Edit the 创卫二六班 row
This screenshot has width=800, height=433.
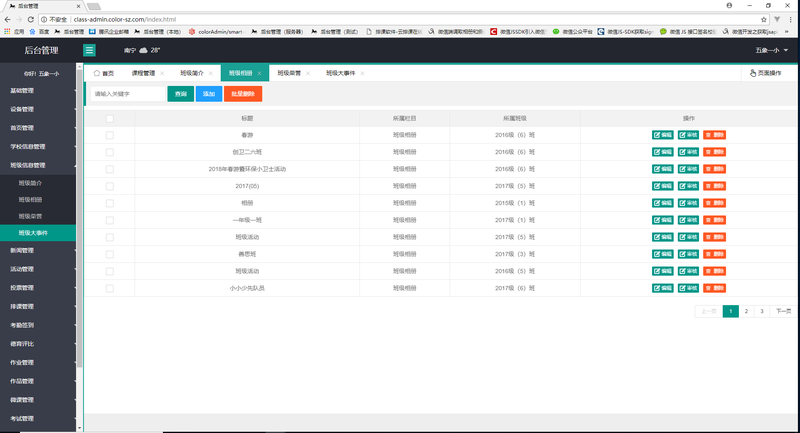point(662,152)
